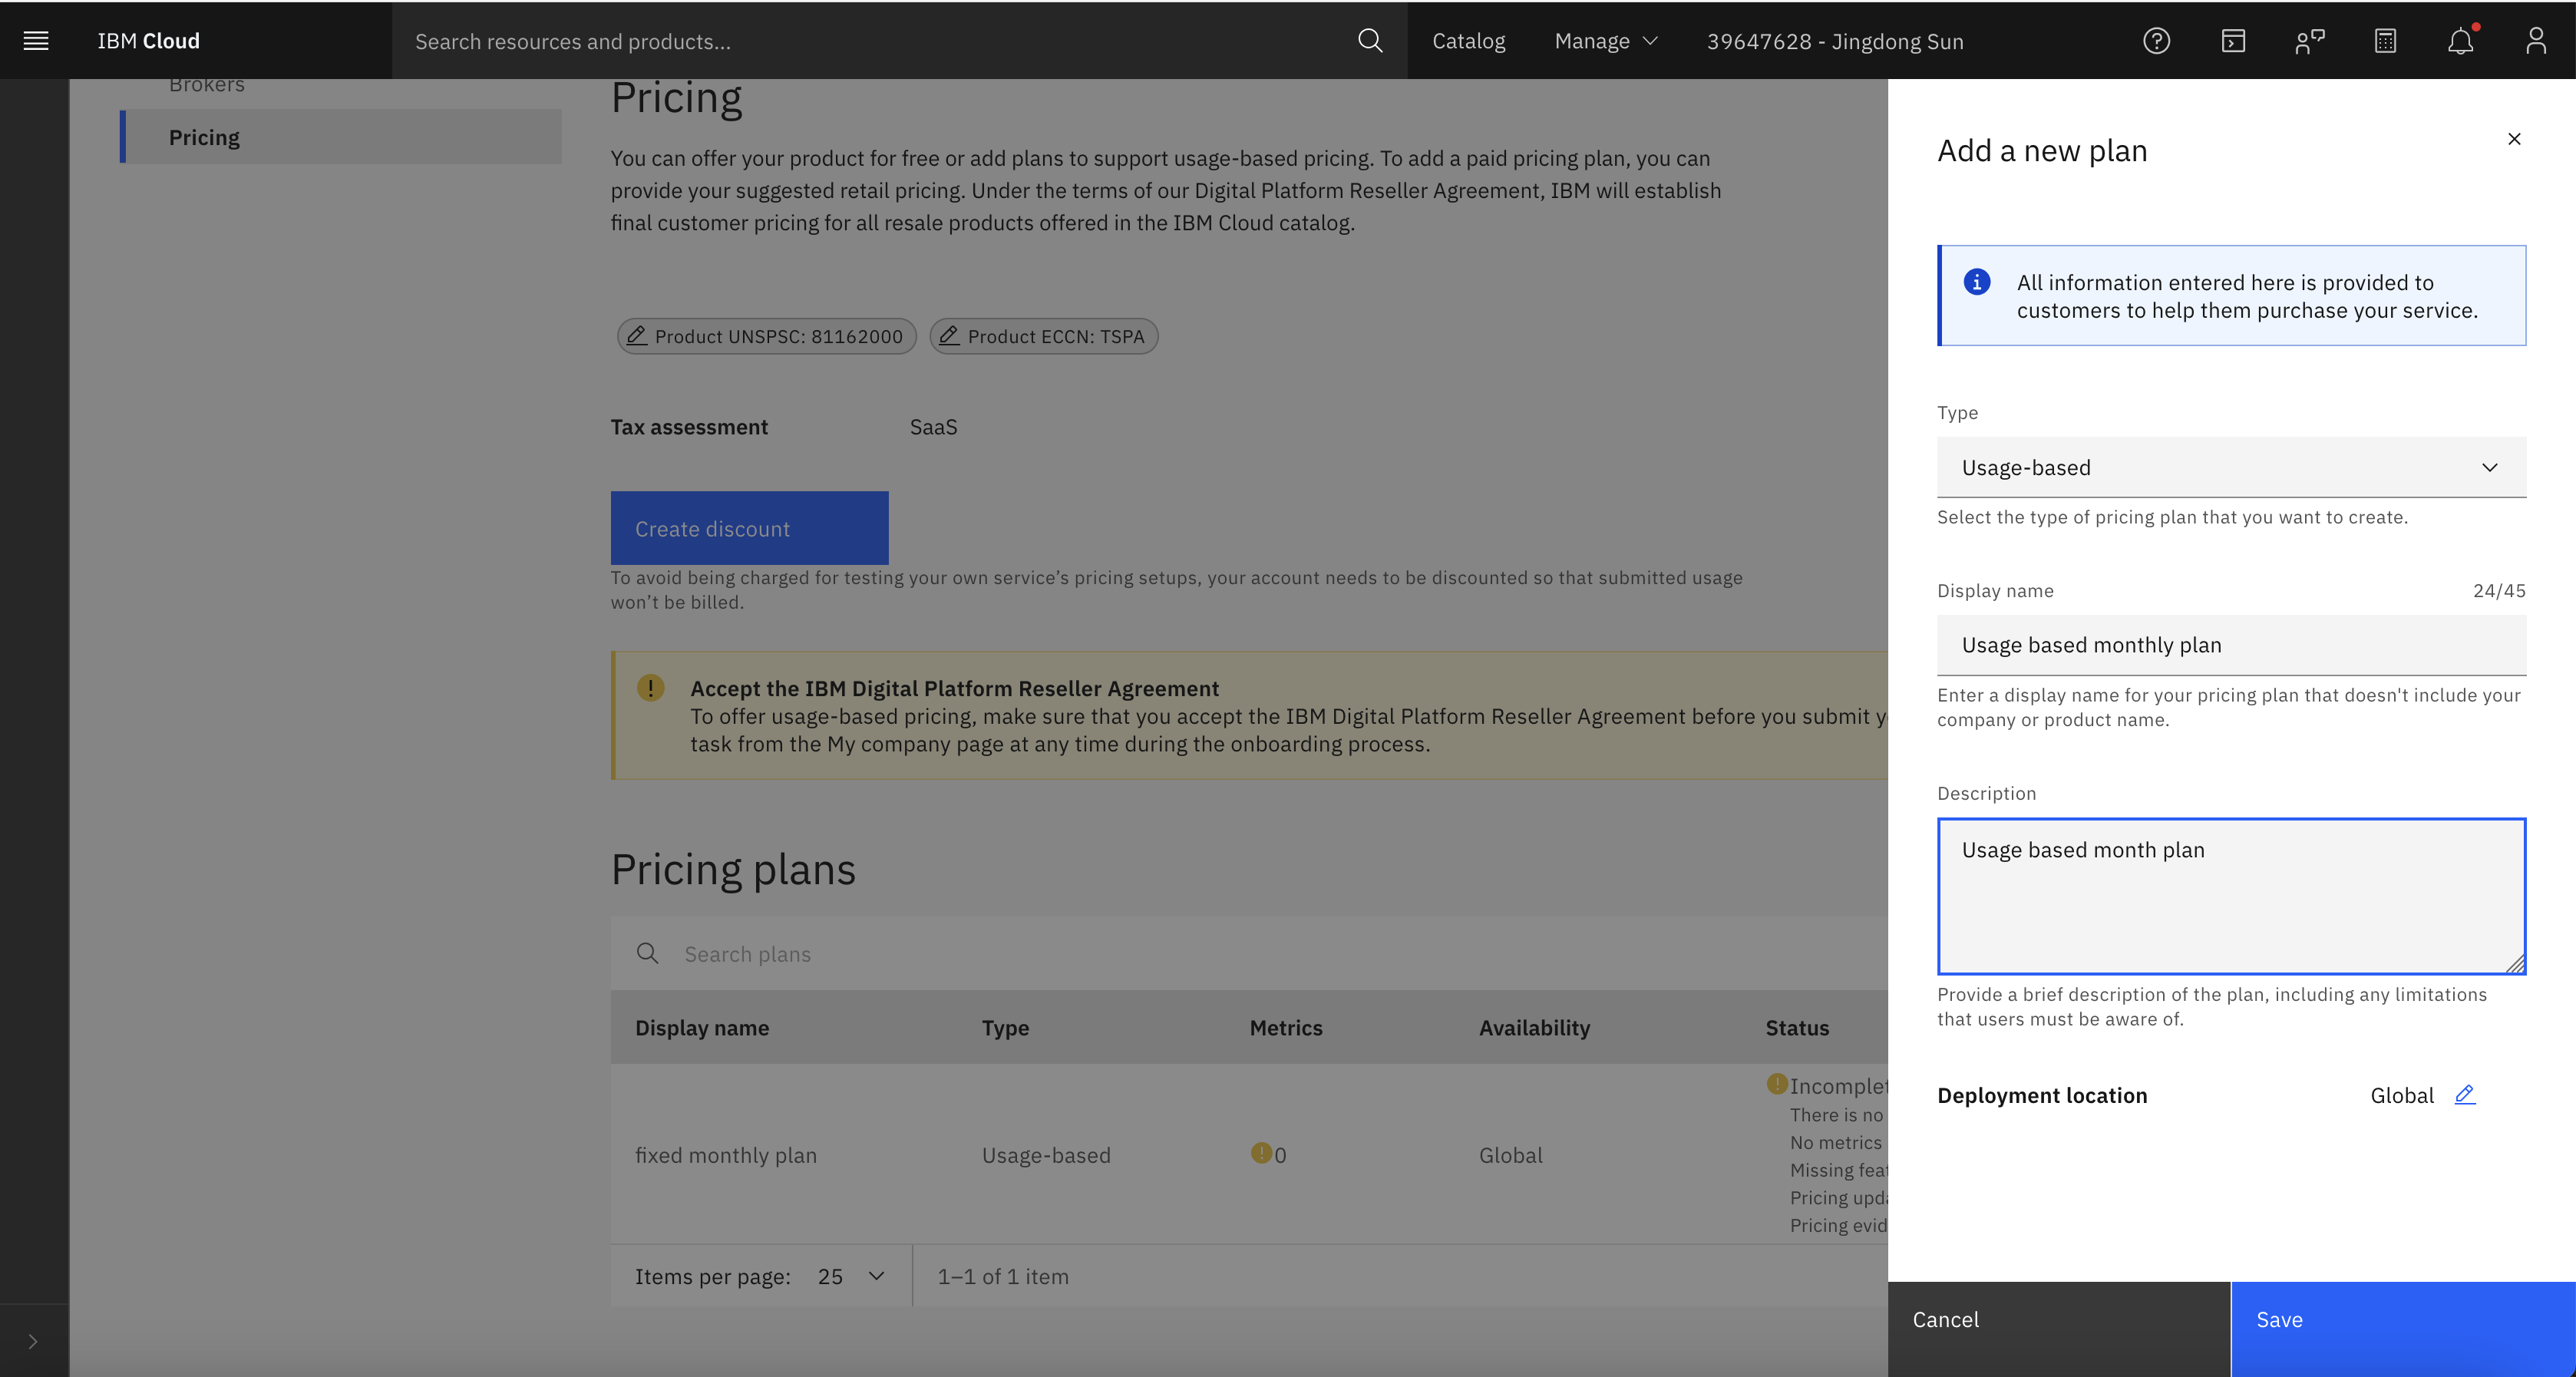The height and width of the screenshot is (1377, 2576).
Task: Save the new plan
Action: click(x=2403, y=1328)
